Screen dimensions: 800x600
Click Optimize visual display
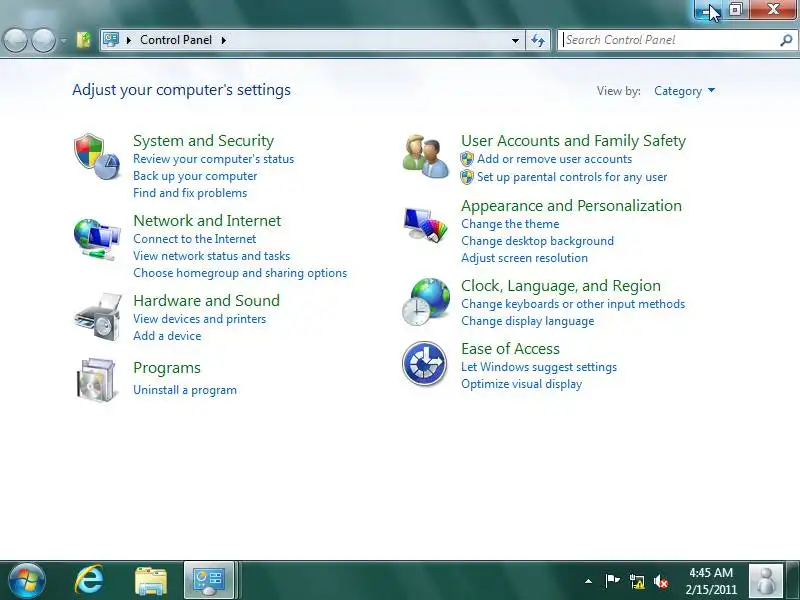521,384
